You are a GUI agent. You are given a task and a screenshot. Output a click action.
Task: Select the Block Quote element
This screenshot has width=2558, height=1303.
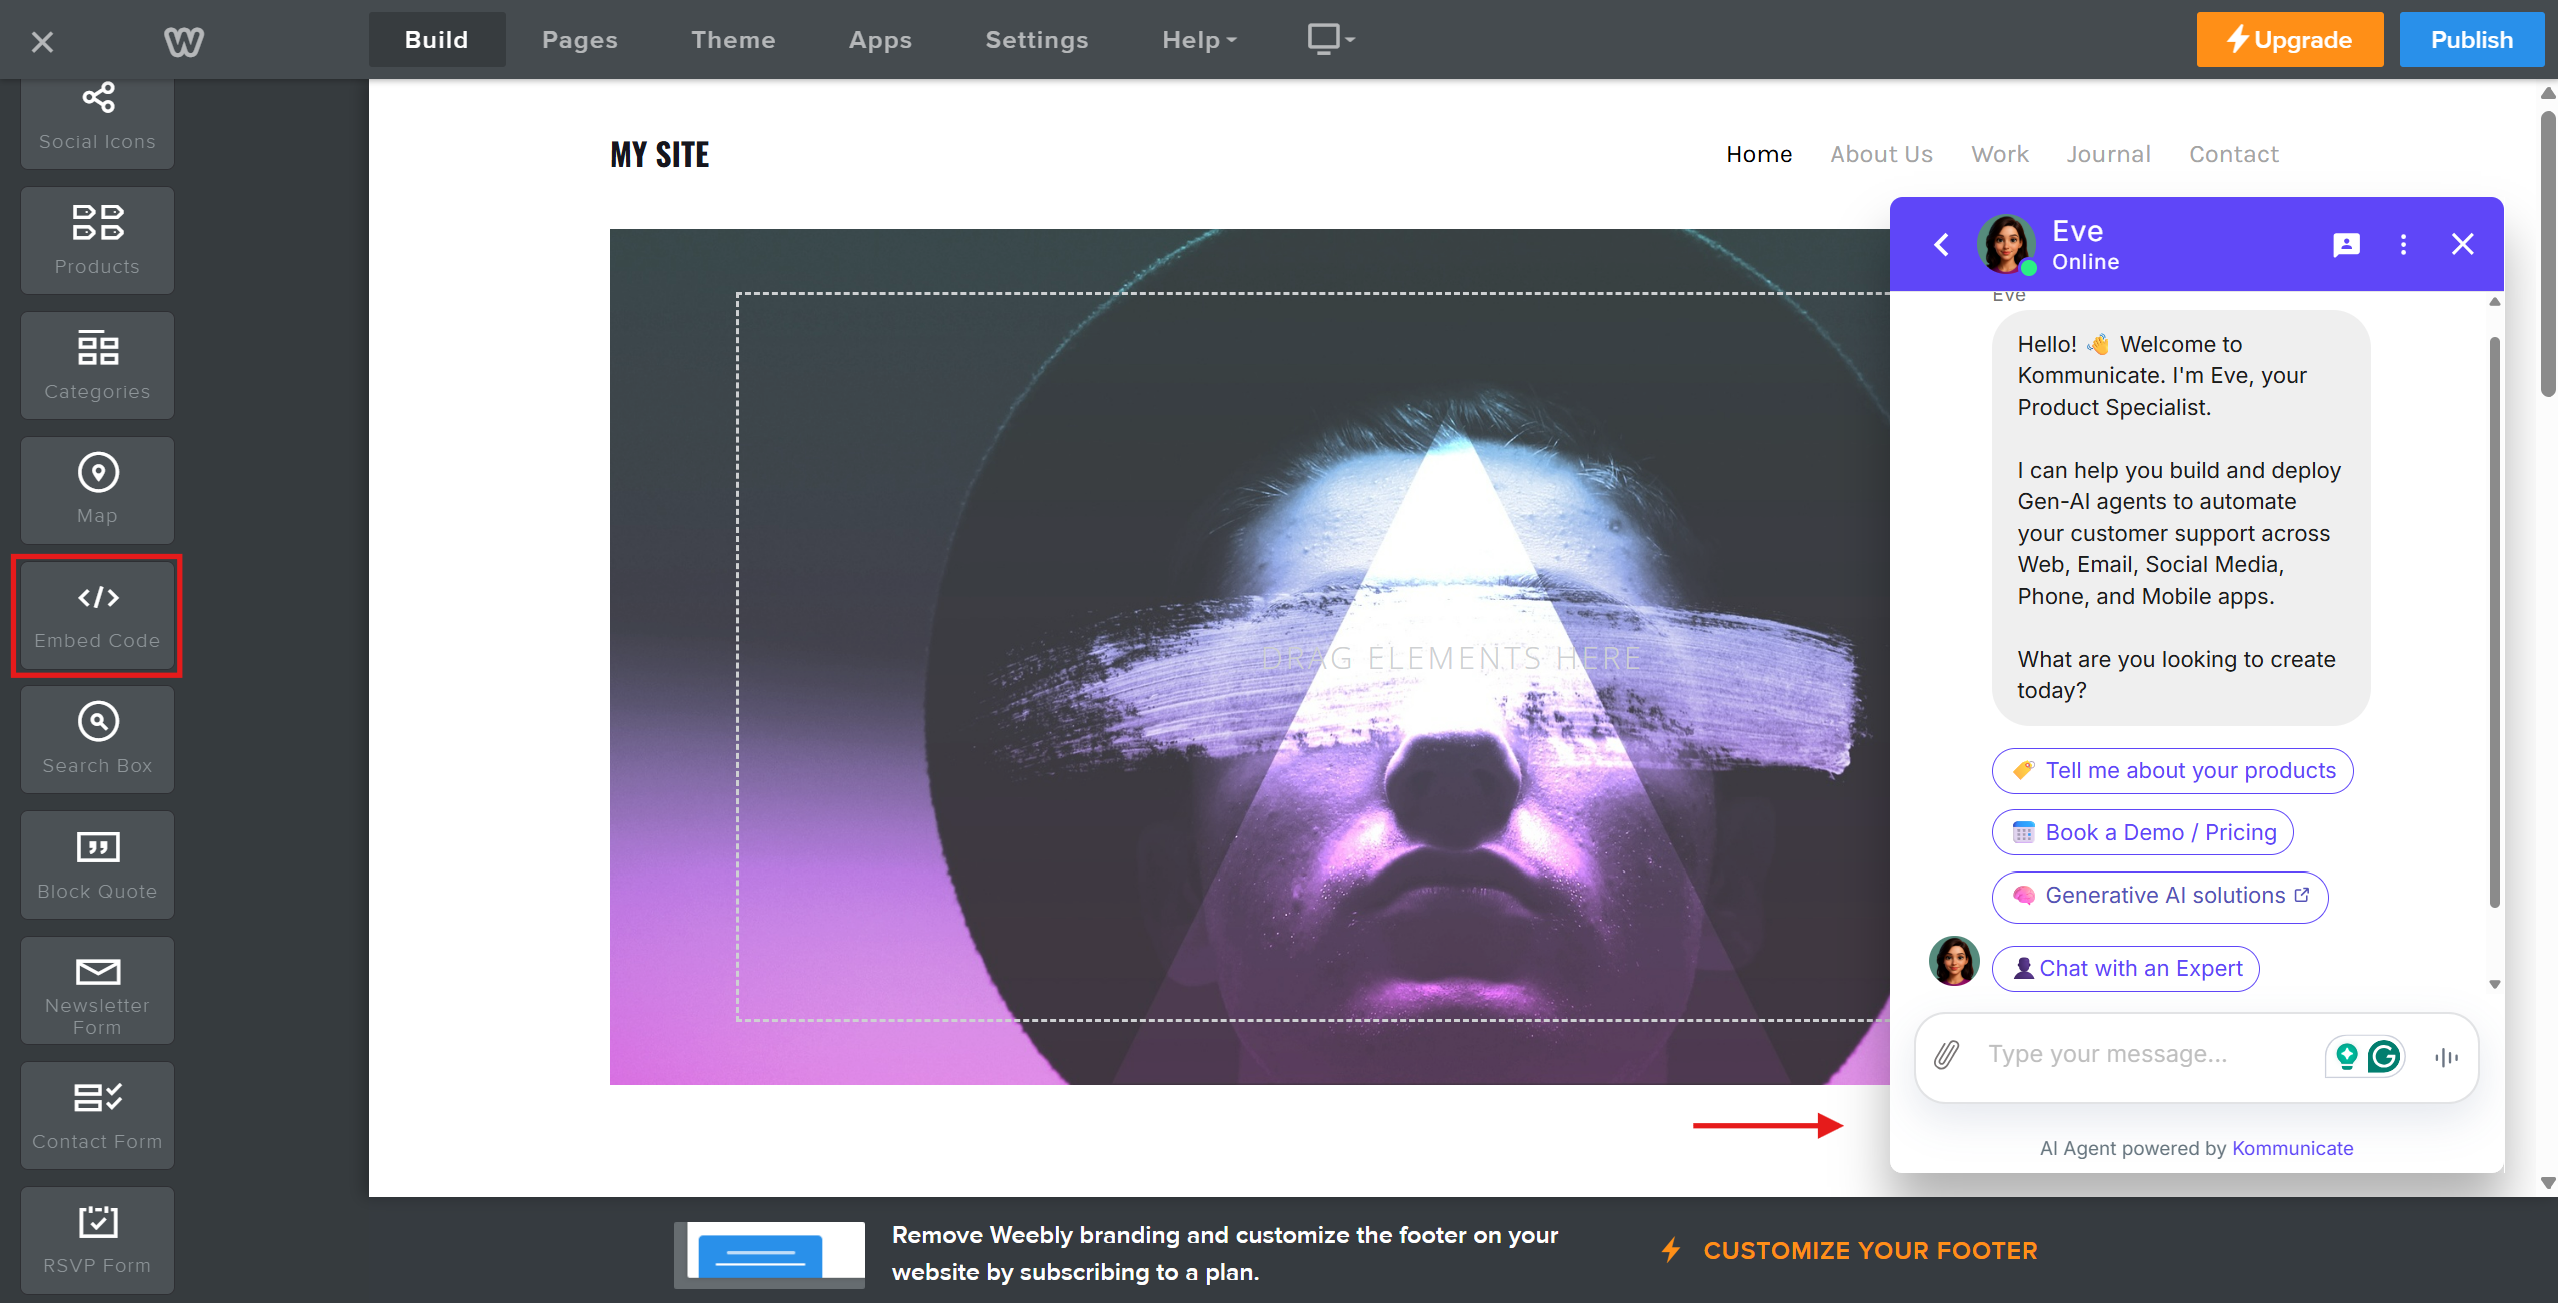point(97,865)
